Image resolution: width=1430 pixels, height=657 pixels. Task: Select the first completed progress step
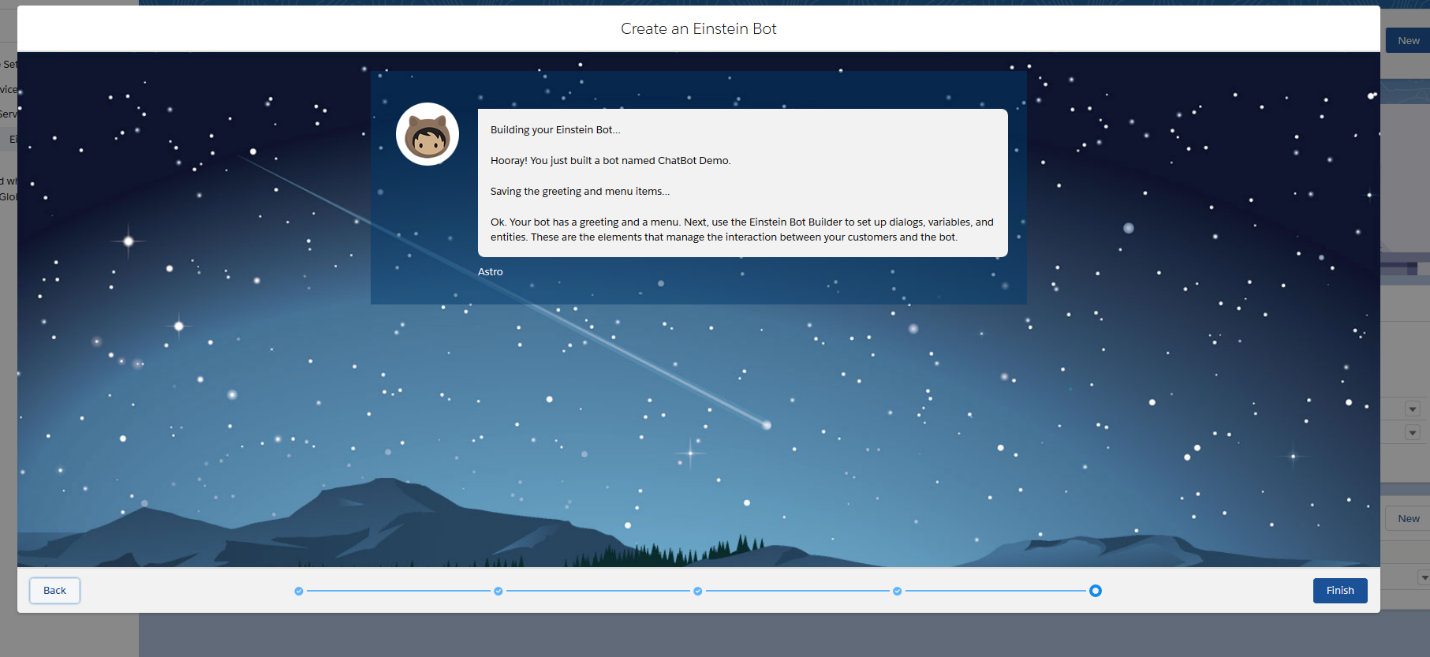point(299,591)
